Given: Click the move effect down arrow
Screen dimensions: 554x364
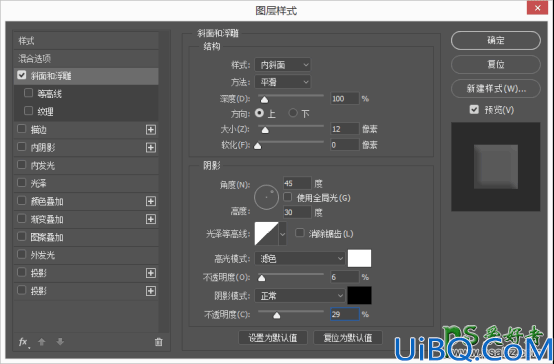Looking at the screenshot, I should pos(60,342).
